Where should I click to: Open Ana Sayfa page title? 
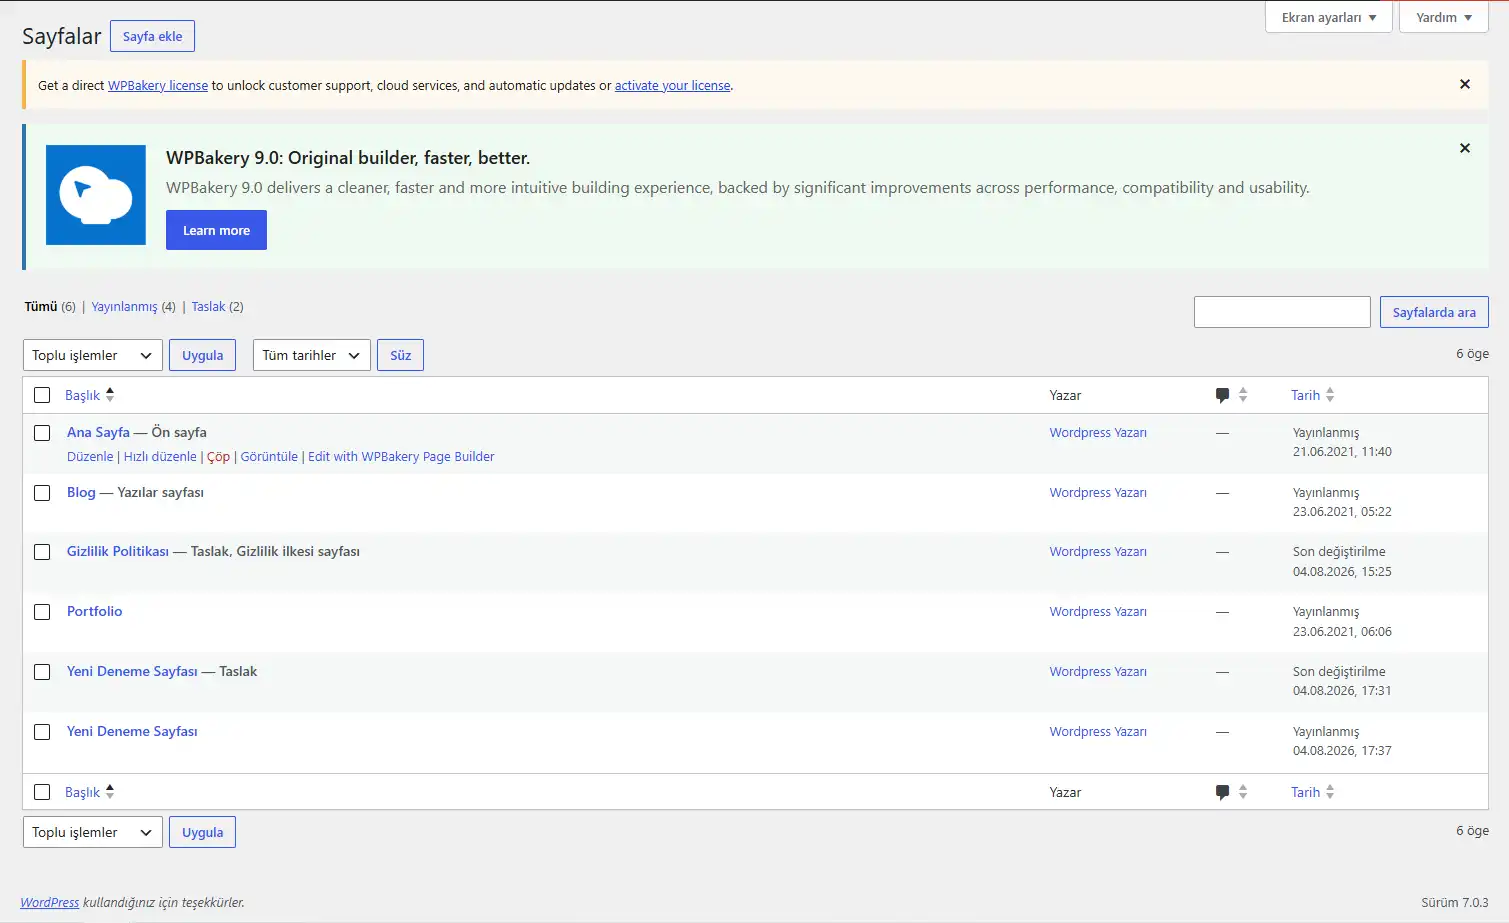(x=98, y=433)
